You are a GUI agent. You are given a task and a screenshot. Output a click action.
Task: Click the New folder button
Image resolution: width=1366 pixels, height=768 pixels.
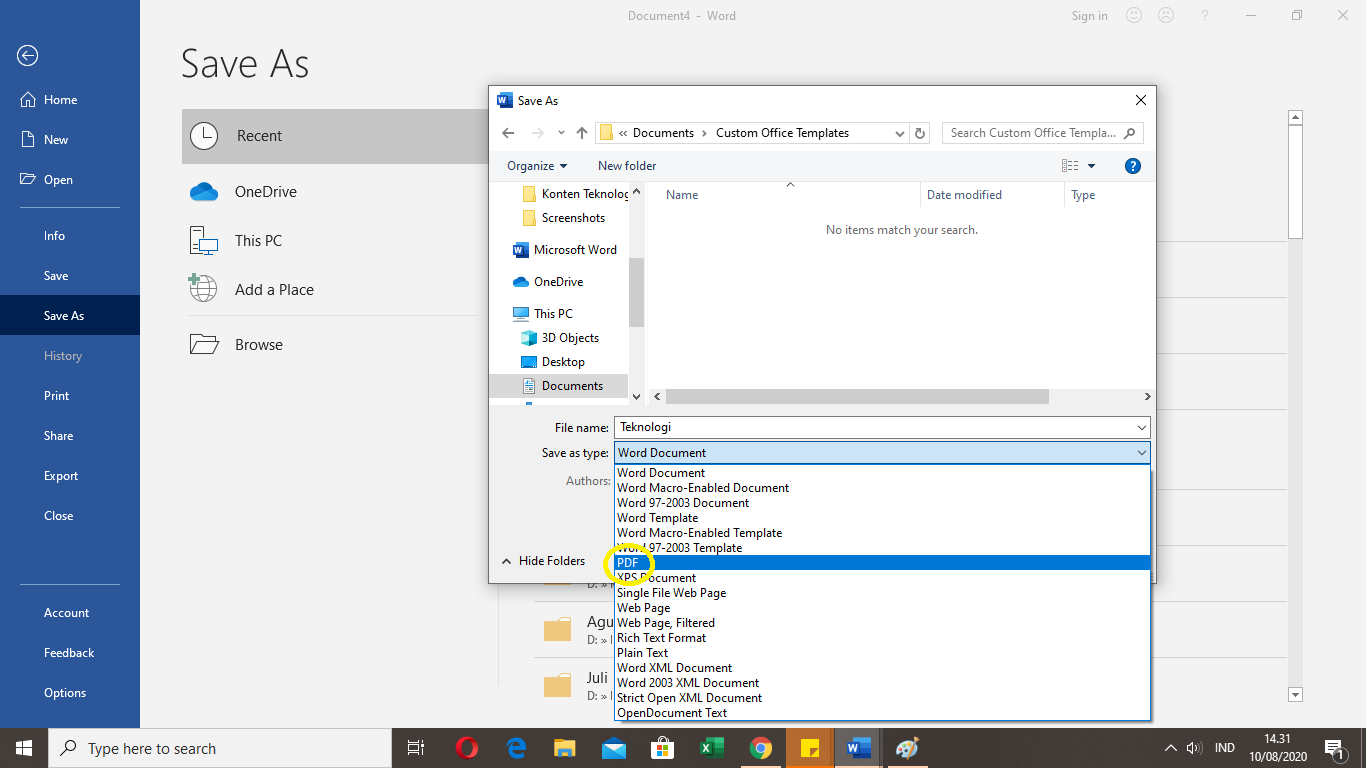point(627,166)
